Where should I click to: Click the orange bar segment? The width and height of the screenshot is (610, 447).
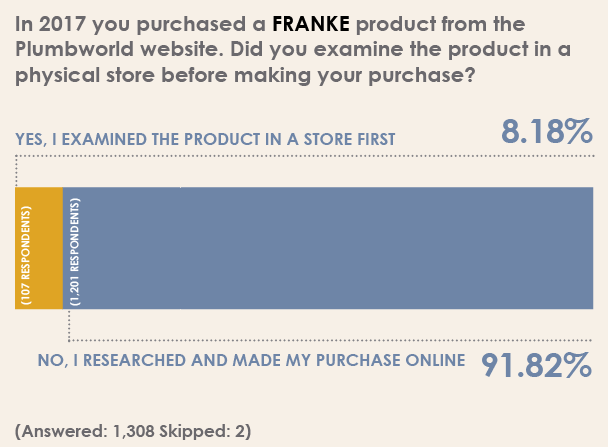39,248
